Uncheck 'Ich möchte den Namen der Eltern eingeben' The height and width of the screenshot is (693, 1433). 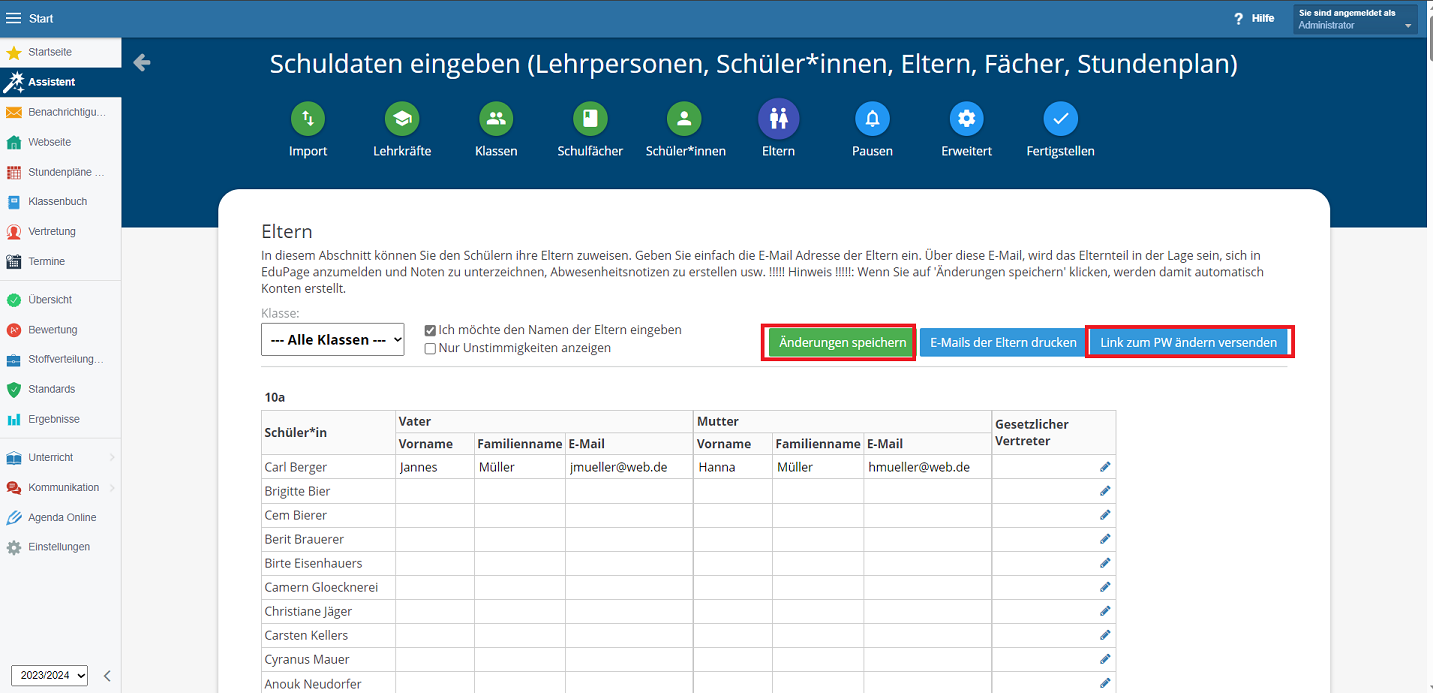click(x=430, y=330)
